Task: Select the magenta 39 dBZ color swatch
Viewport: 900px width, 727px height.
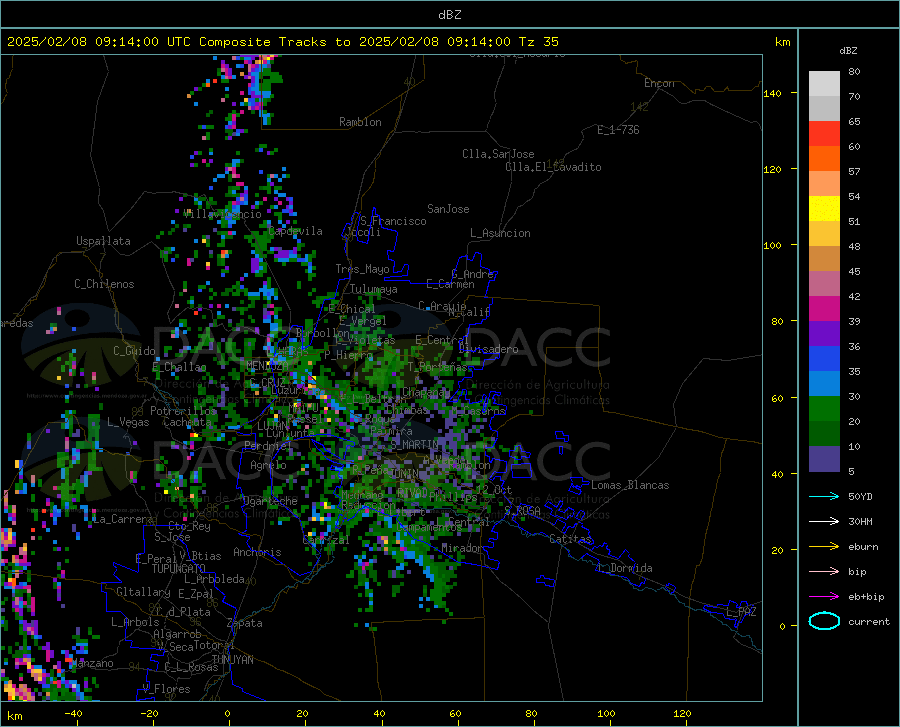Action: (x=824, y=309)
